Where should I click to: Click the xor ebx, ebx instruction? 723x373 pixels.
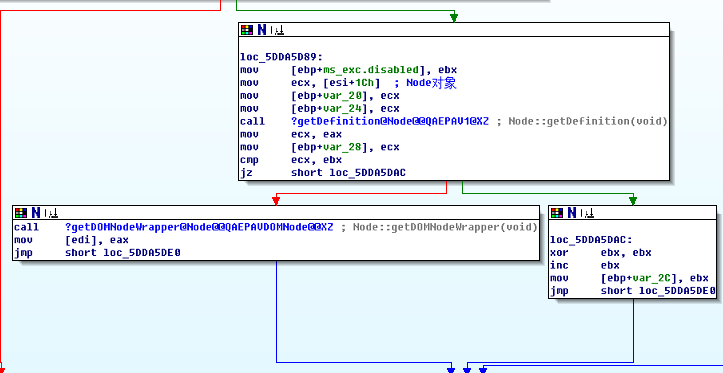tap(601, 253)
